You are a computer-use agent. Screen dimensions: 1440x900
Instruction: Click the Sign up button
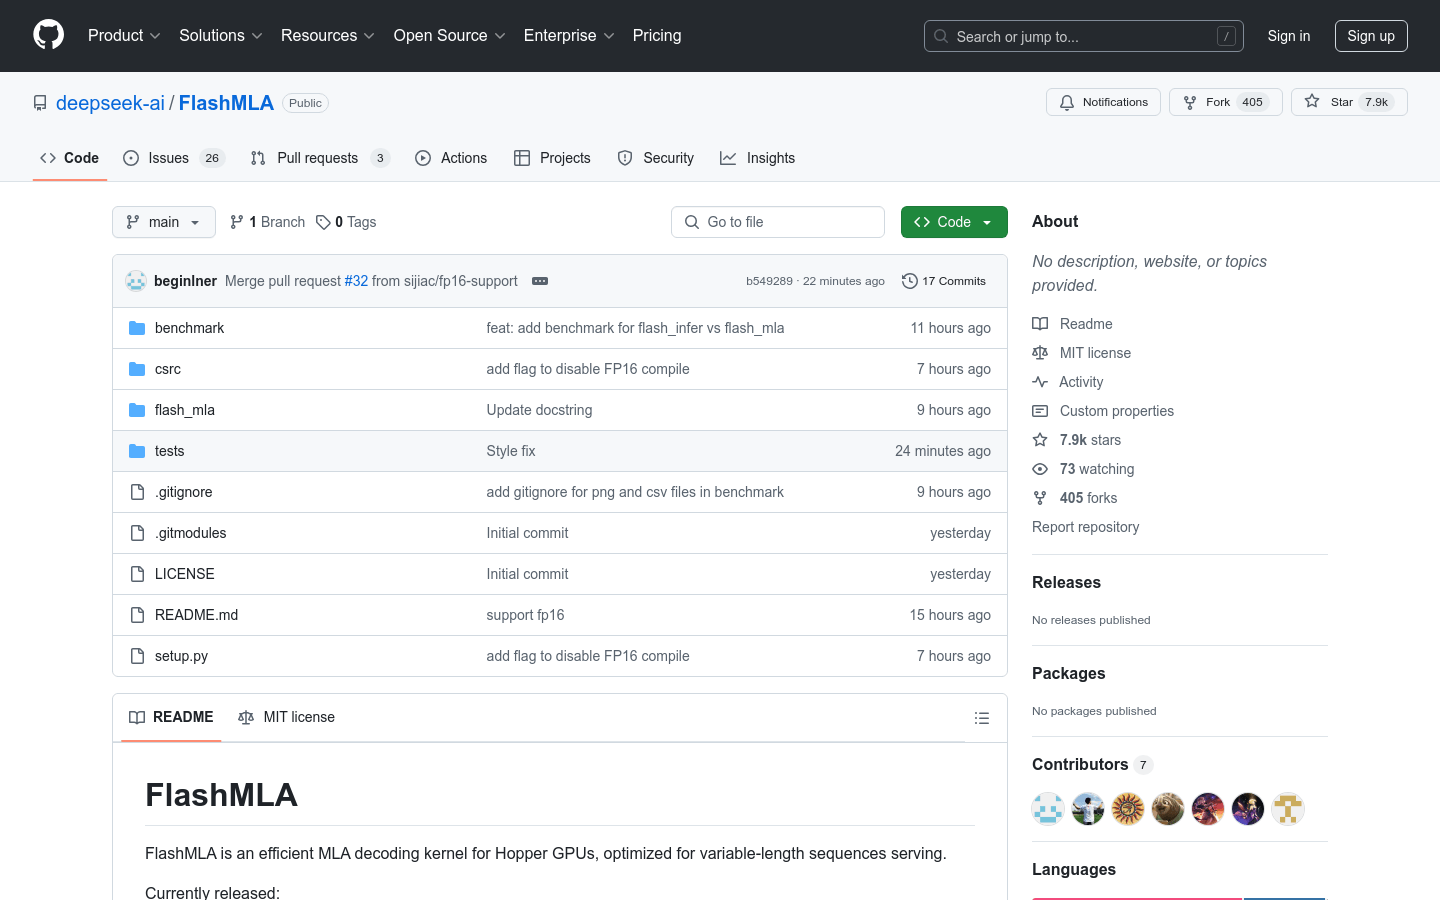pos(1371,36)
